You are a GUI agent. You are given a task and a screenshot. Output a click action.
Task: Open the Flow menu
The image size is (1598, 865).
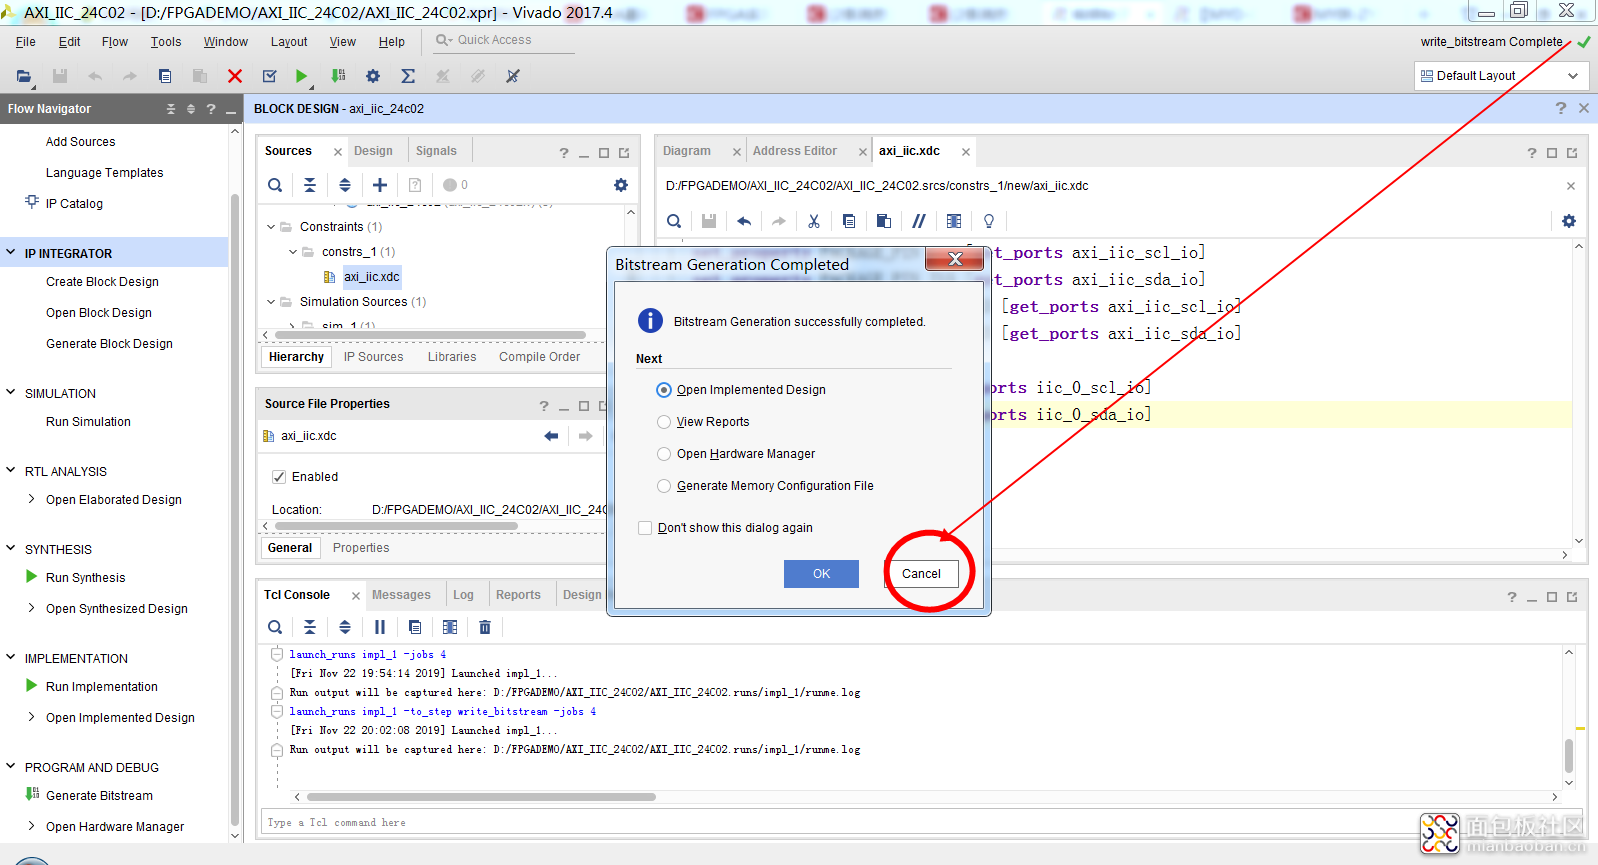[x=115, y=42]
